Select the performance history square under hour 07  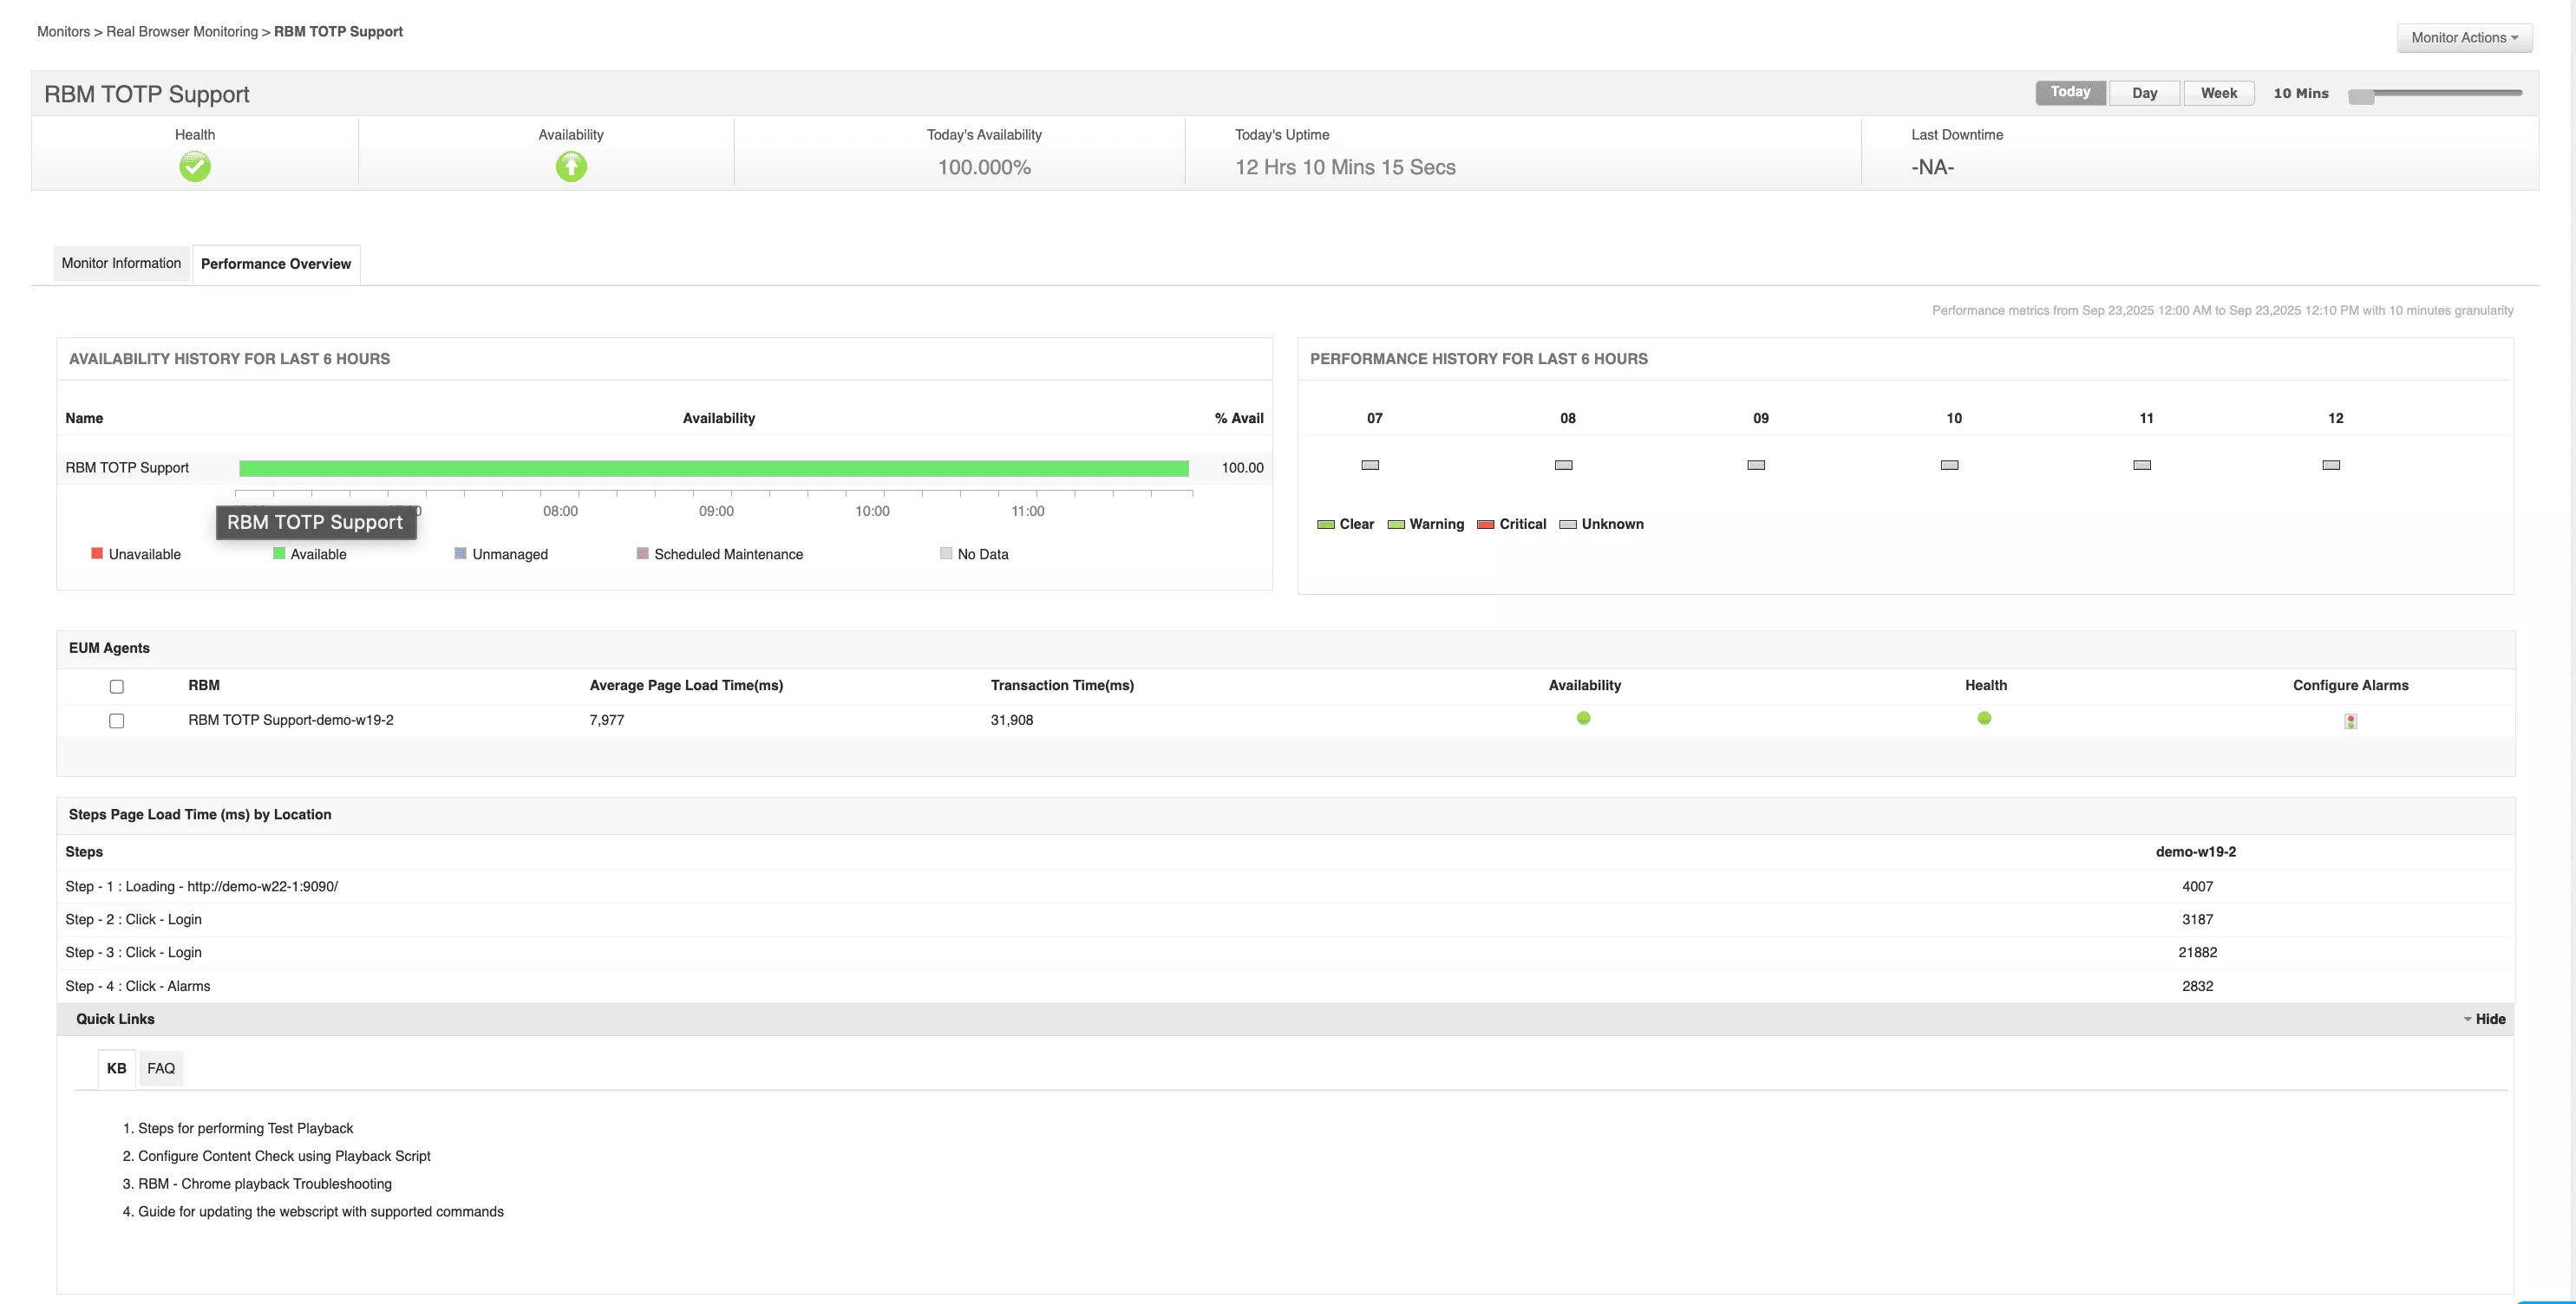tap(1370, 464)
